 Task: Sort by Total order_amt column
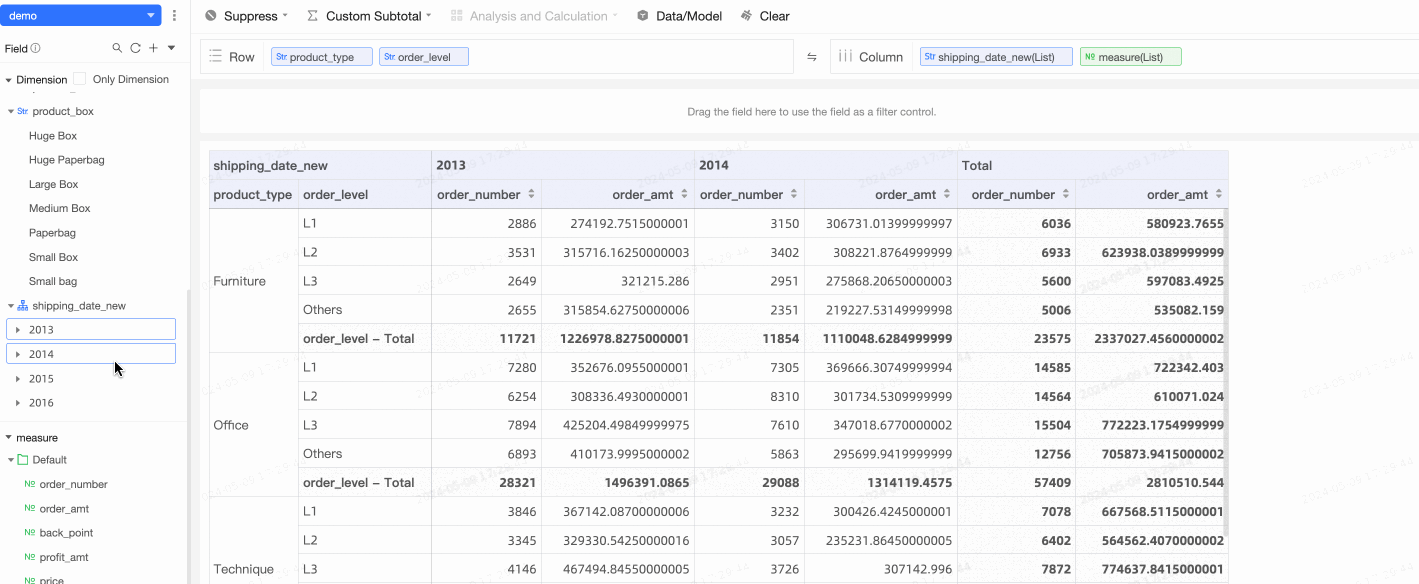tap(1217, 195)
